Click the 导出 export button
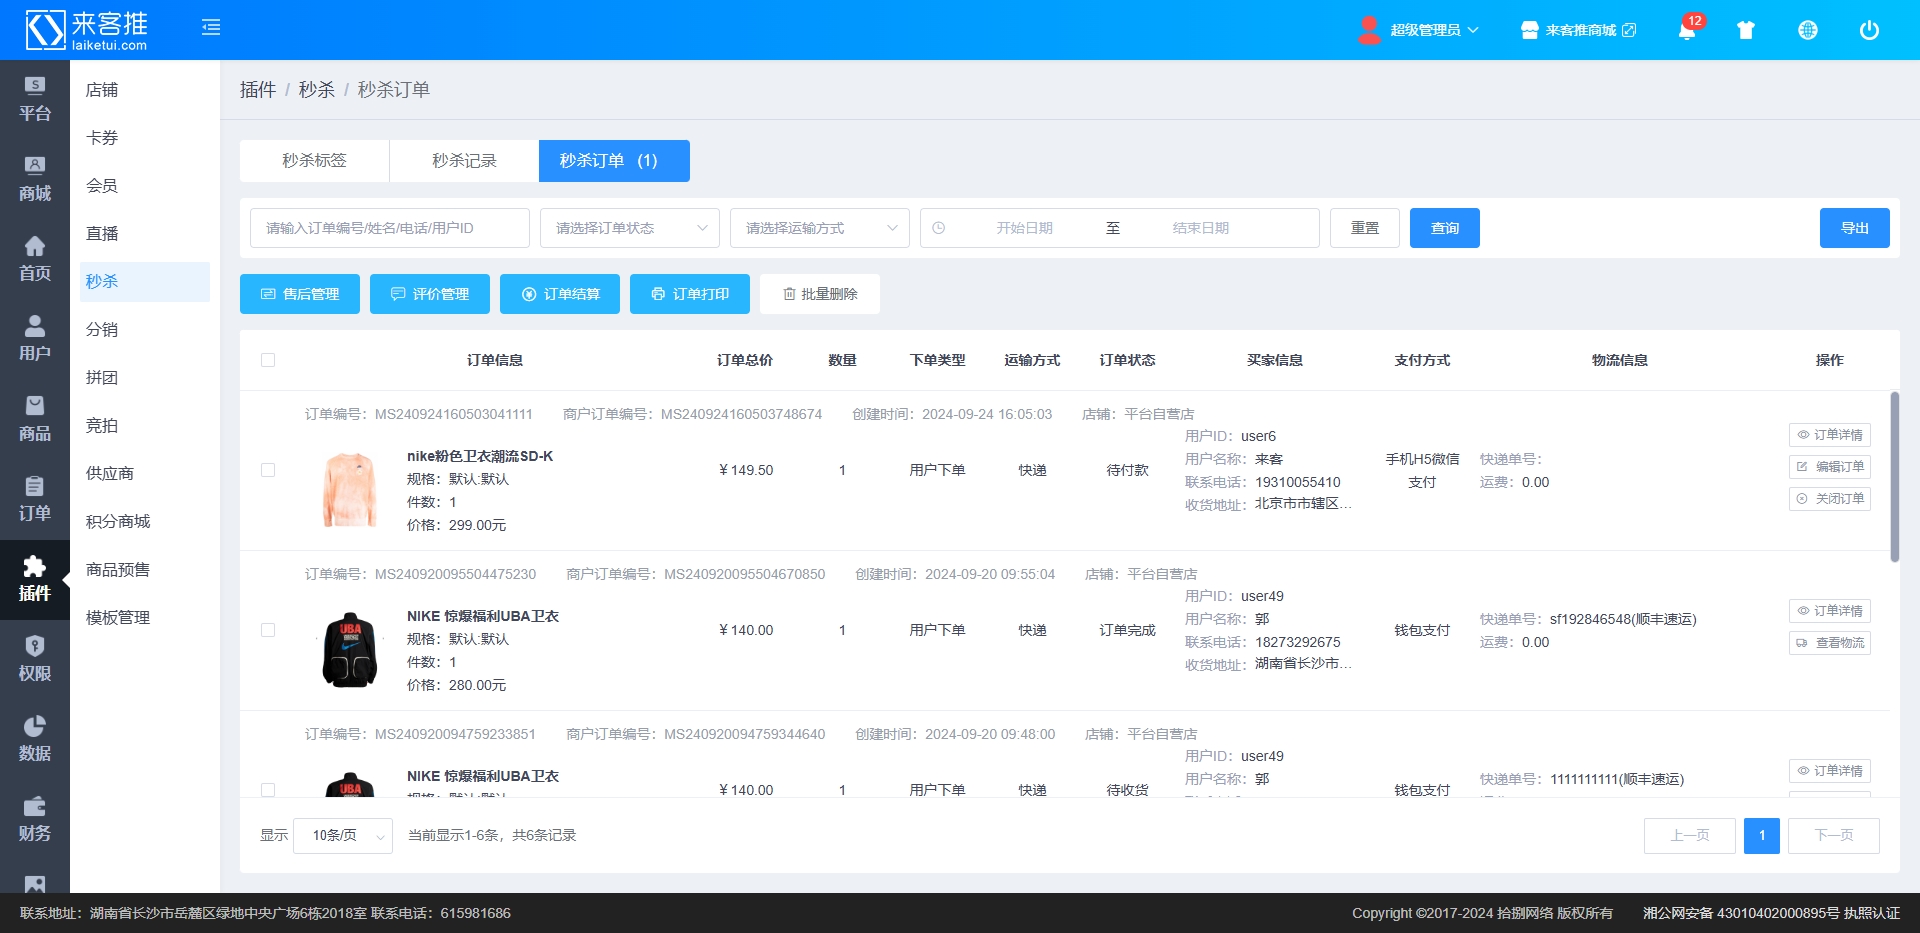1920x933 pixels. 1854,228
